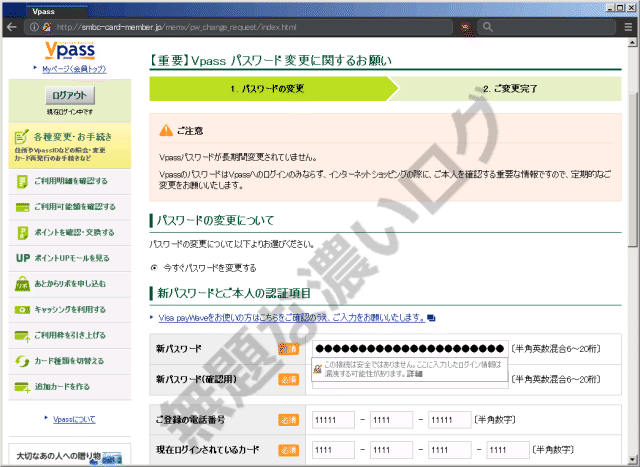Click the UP icon for ポイントUPモール
The image size is (640, 467).
click(23, 258)
